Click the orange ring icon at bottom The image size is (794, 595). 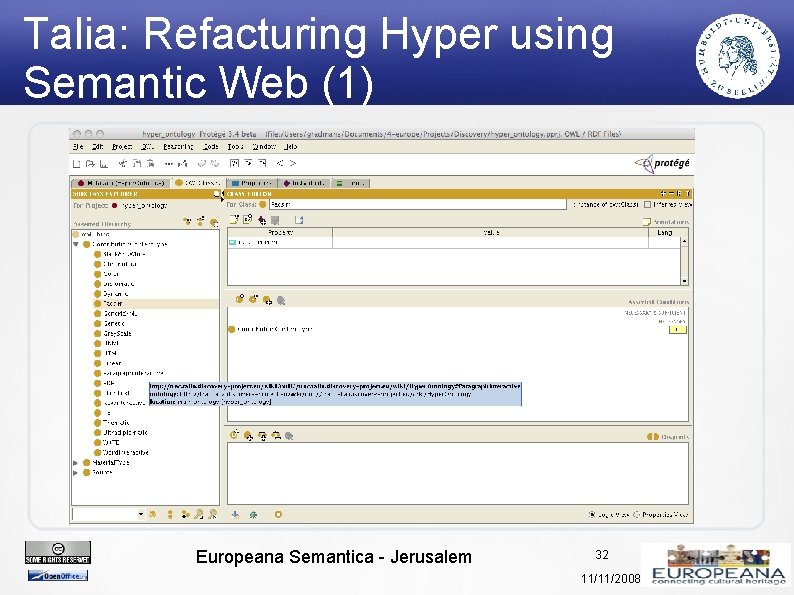[x=278, y=514]
